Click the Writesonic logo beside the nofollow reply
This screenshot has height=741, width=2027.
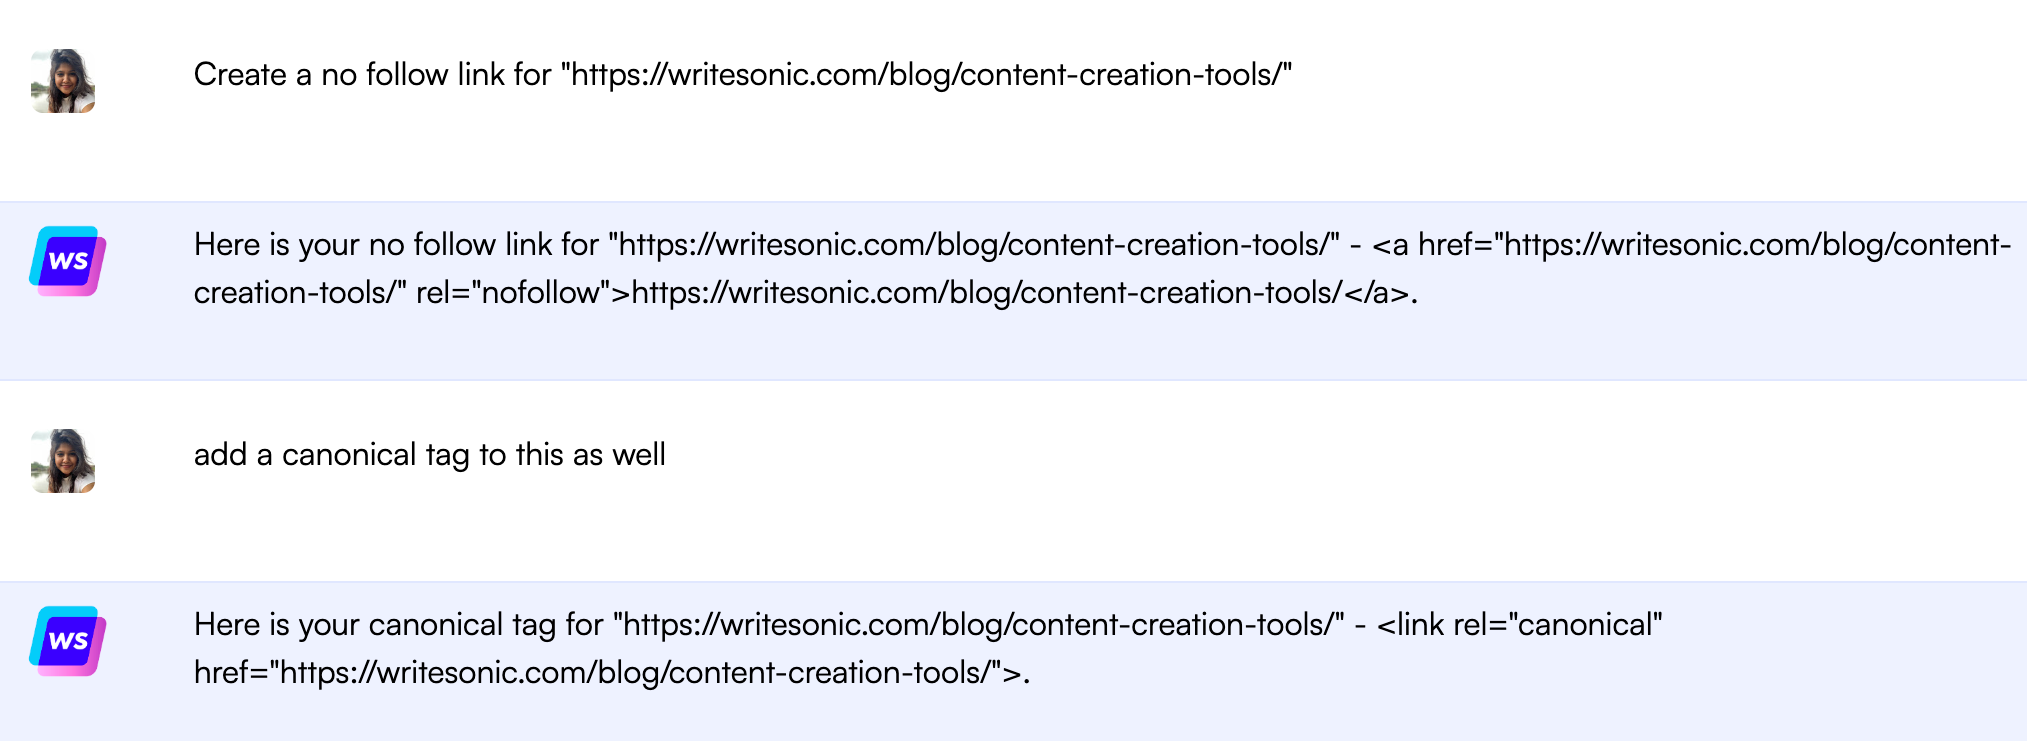pos(68,261)
